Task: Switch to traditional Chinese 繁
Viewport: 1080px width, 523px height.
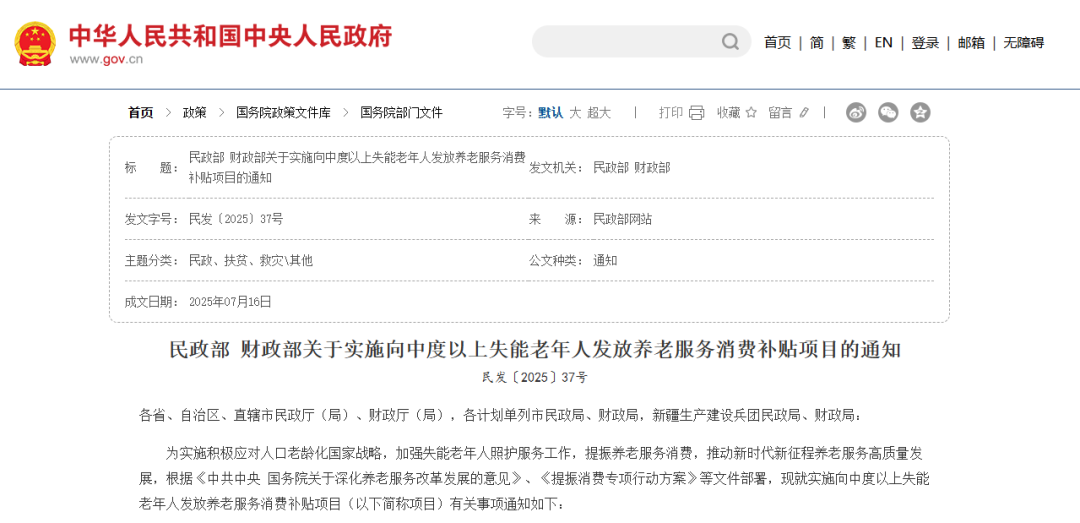Action: tap(849, 42)
